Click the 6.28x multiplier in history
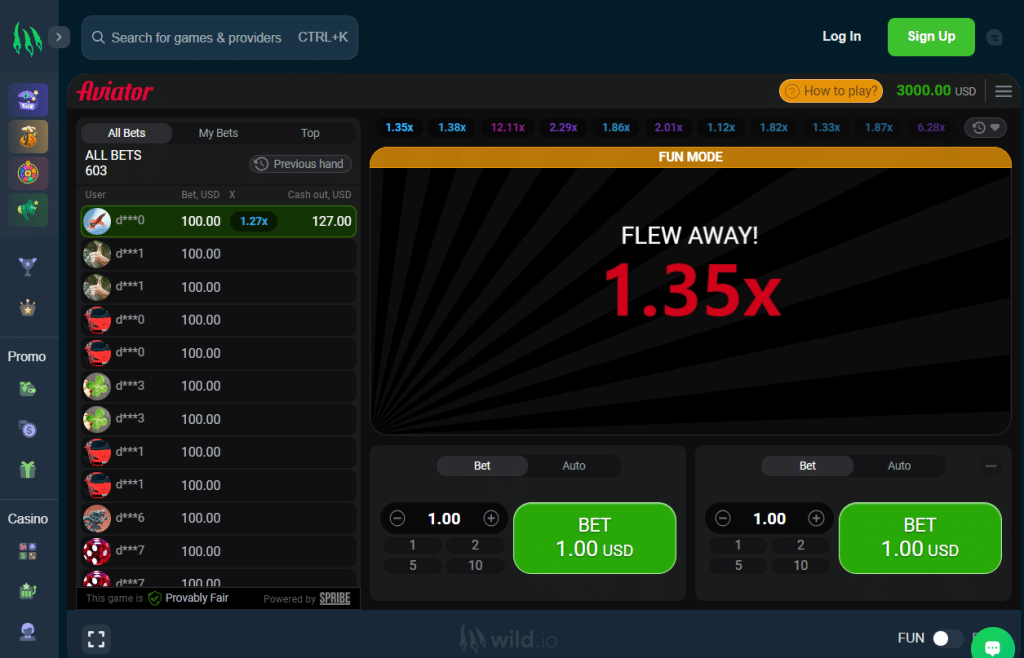Image resolution: width=1024 pixels, height=658 pixels. tap(931, 127)
